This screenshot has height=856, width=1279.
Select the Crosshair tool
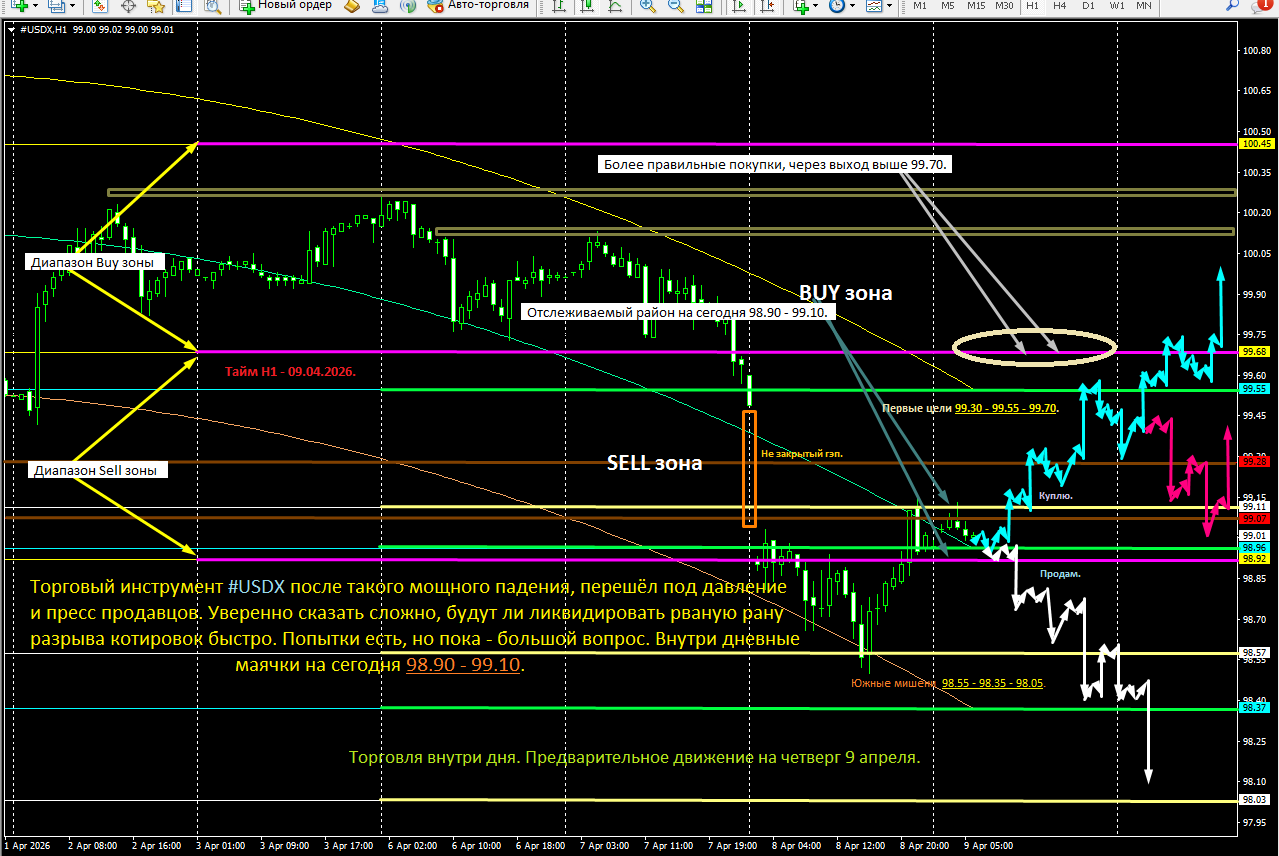pos(127,7)
